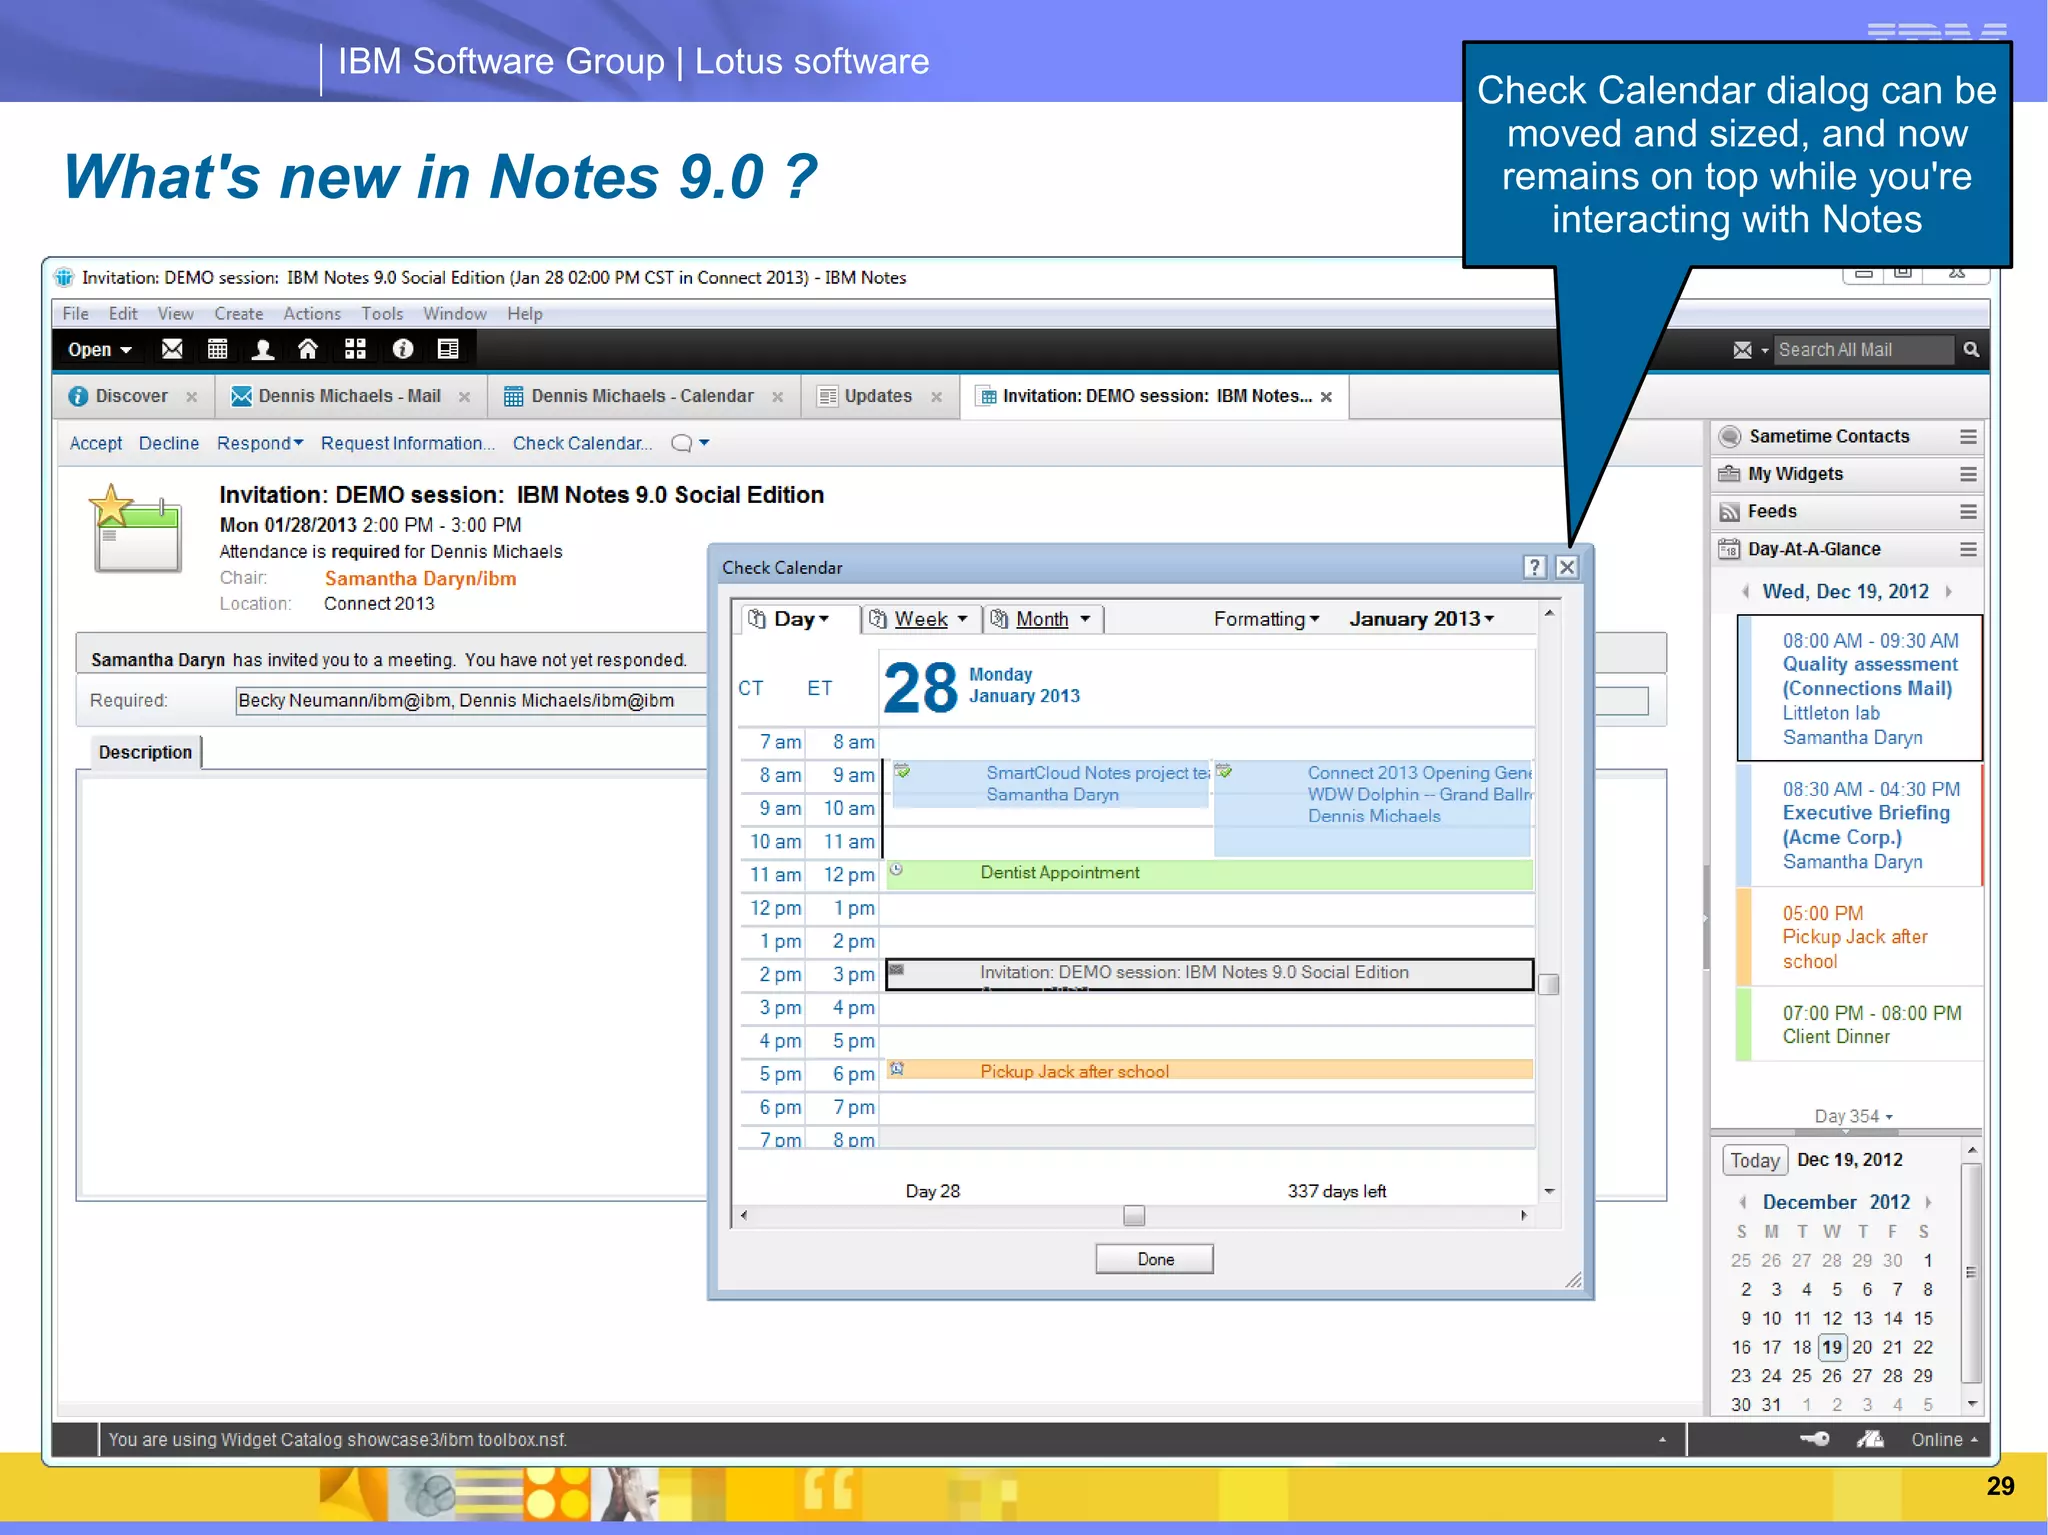Viewport: 2048px width, 1535px height.
Task: Click the star invitation icon
Action: pyautogui.click(x=135, y=528)
